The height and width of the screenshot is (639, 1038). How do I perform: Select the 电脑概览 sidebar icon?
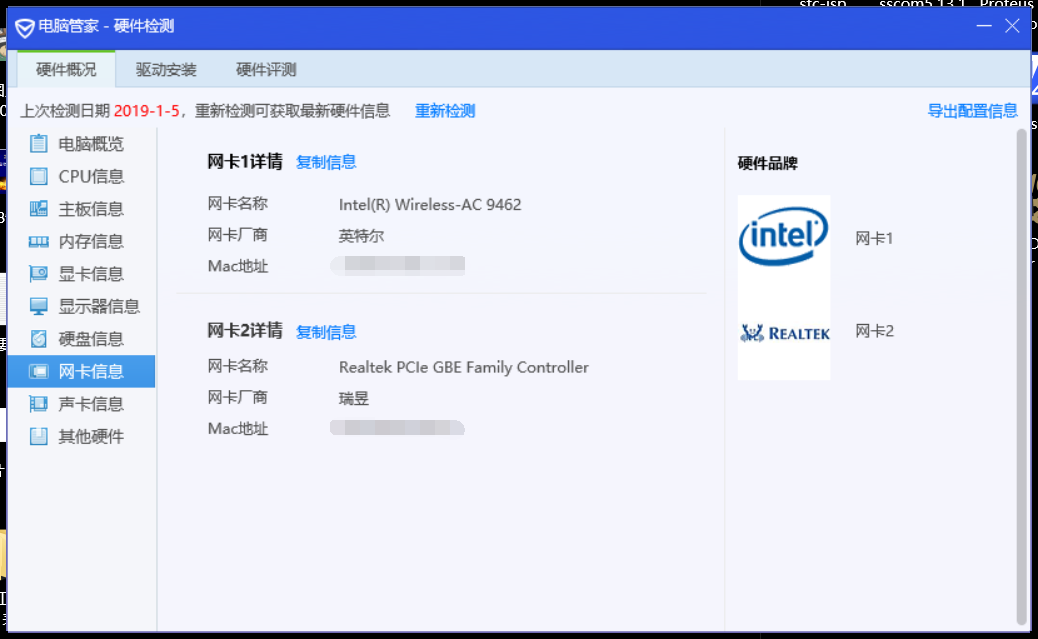click(x=38, y=143)
